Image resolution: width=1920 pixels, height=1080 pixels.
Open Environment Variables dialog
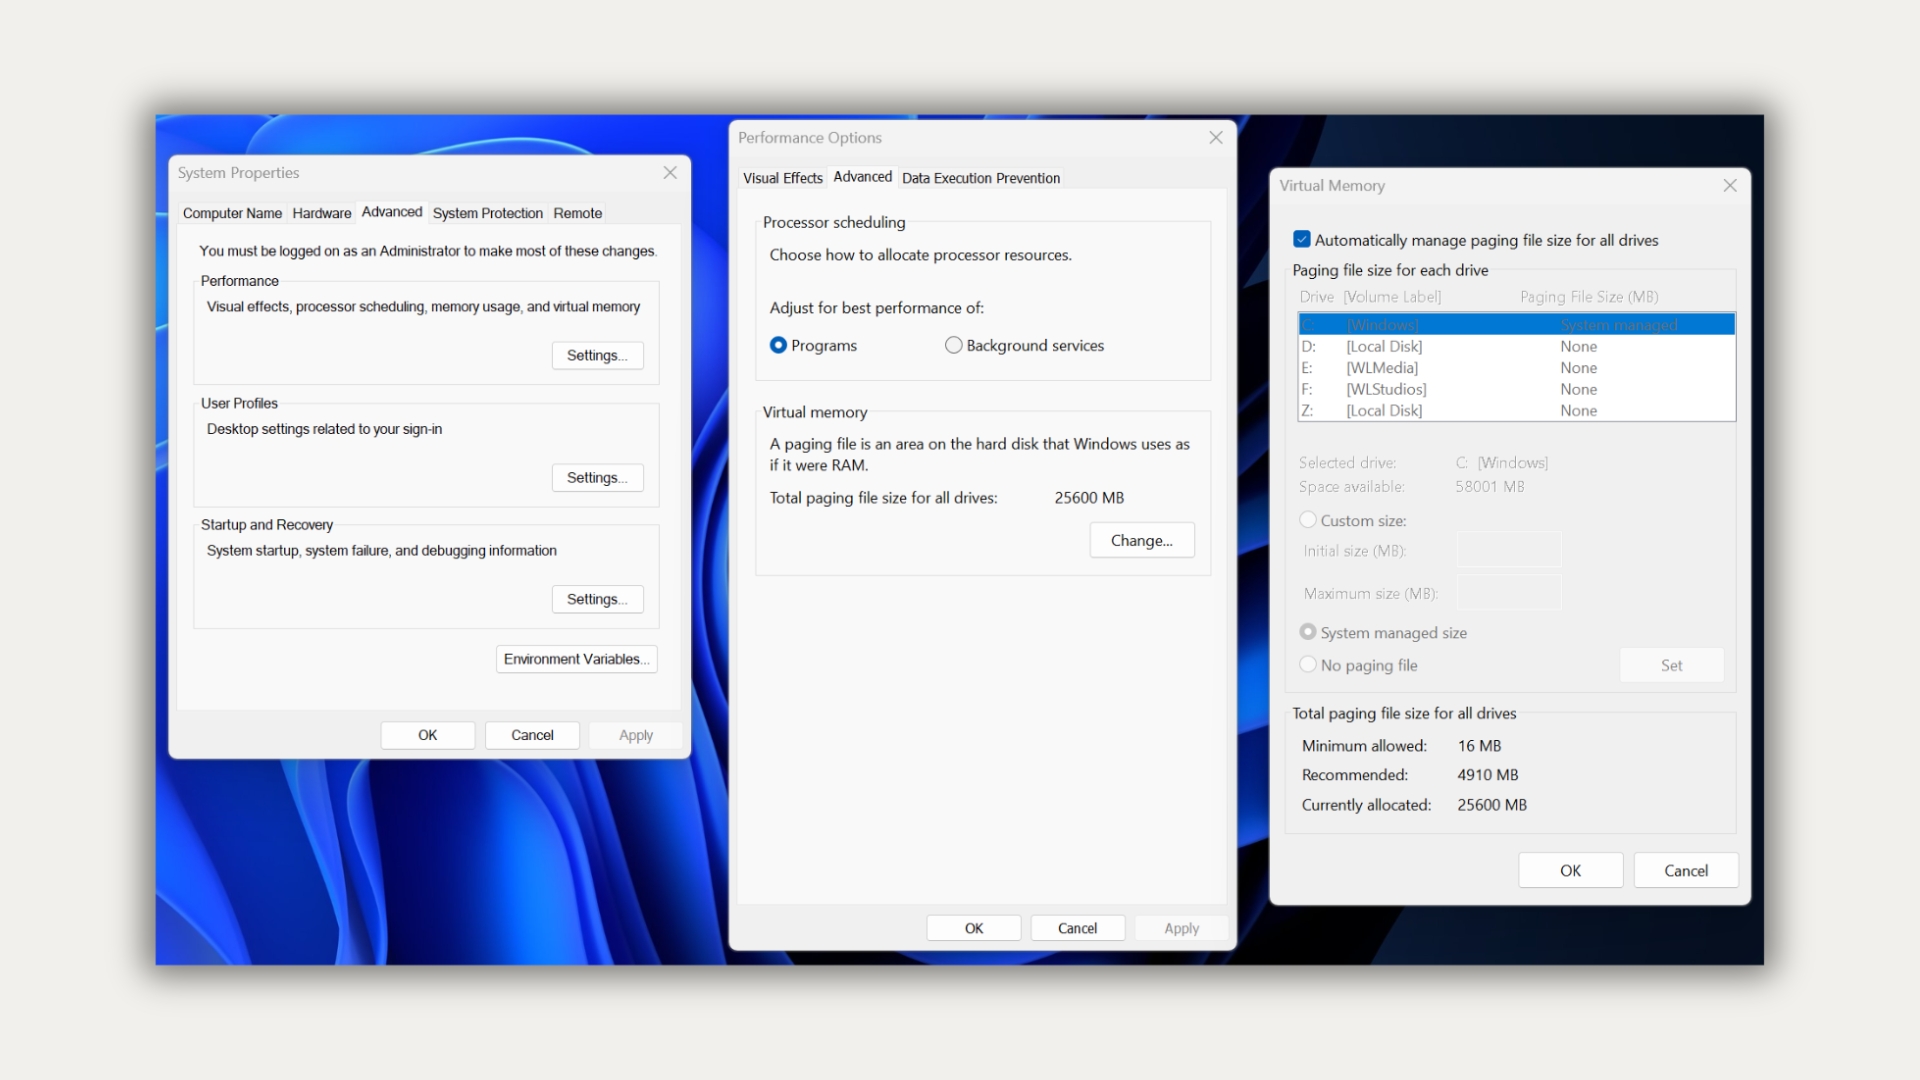pyautogui.click(x=577, y=659)
